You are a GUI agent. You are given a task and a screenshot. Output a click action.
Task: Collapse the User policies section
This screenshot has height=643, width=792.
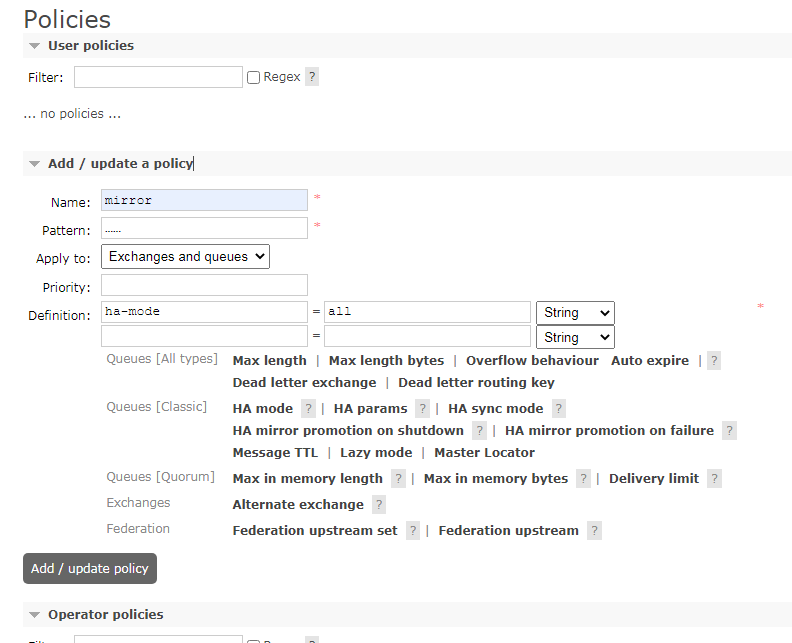[90, 45]
